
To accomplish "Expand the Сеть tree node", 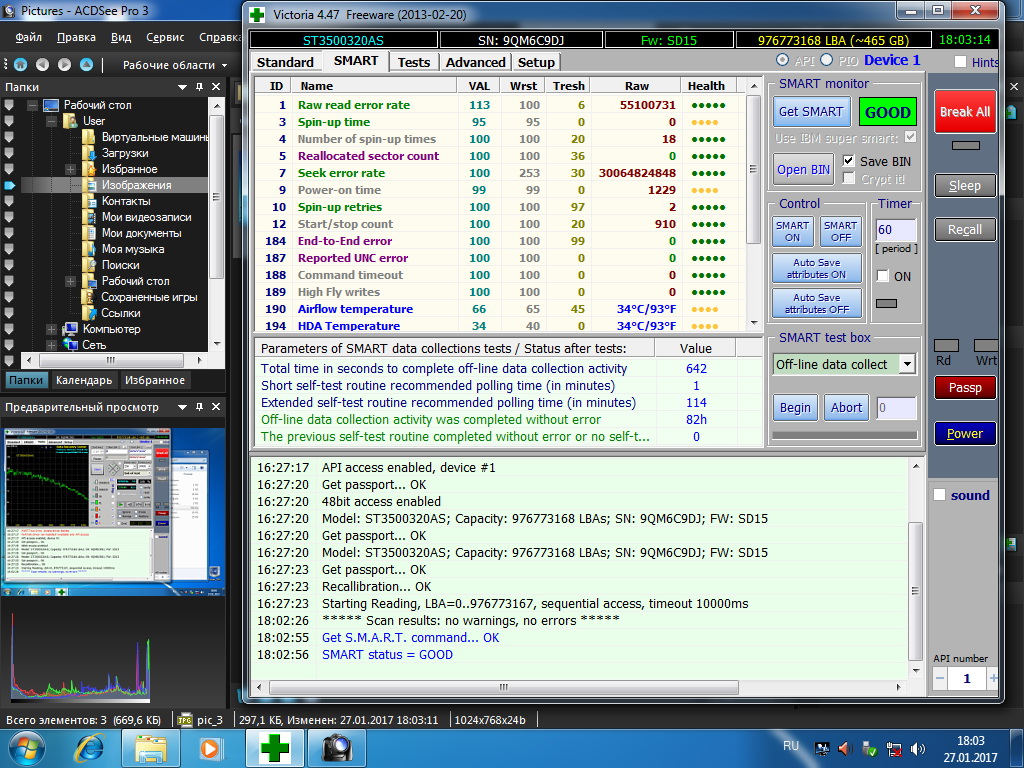I will pos(51,345).
